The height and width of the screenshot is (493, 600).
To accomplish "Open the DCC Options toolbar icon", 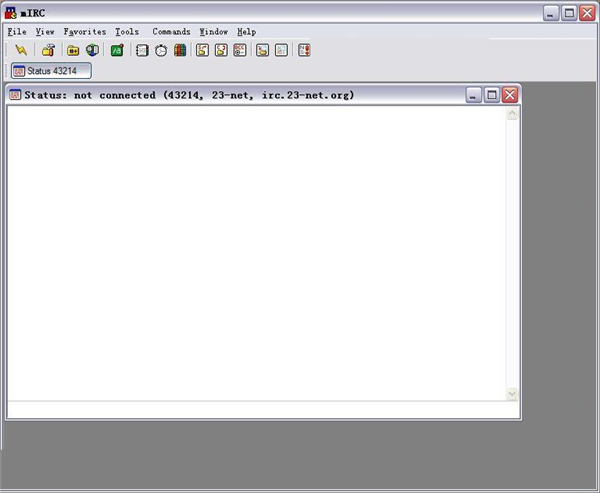I will tap(240, 50).
